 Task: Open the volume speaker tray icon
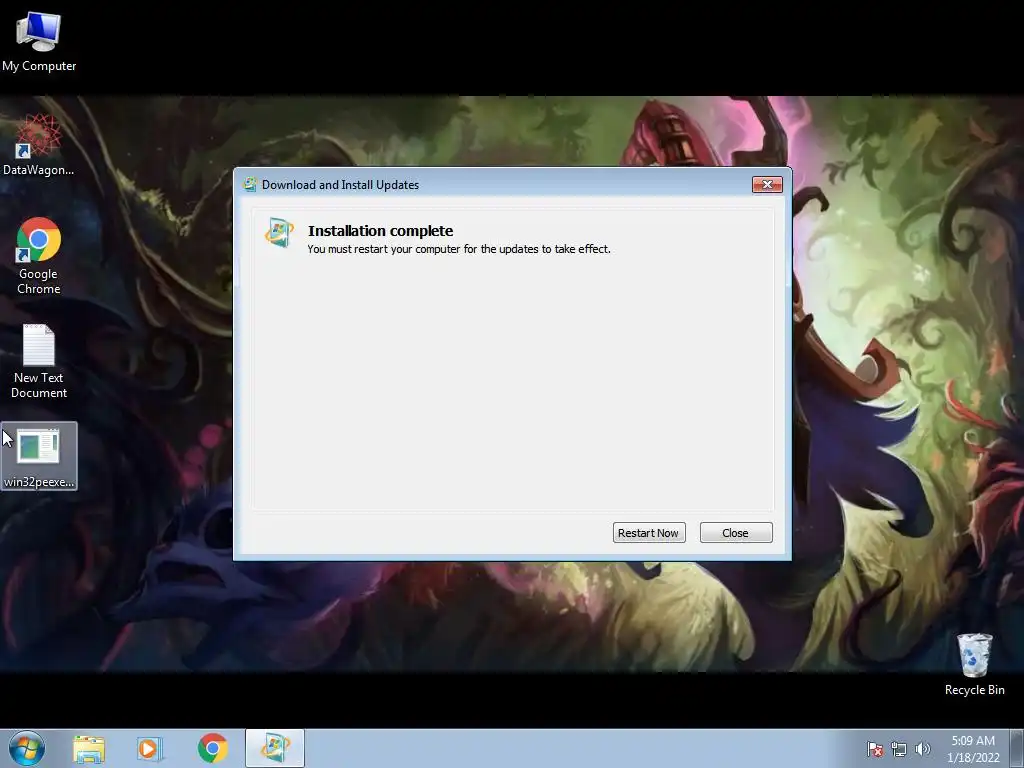coord(922,749)
